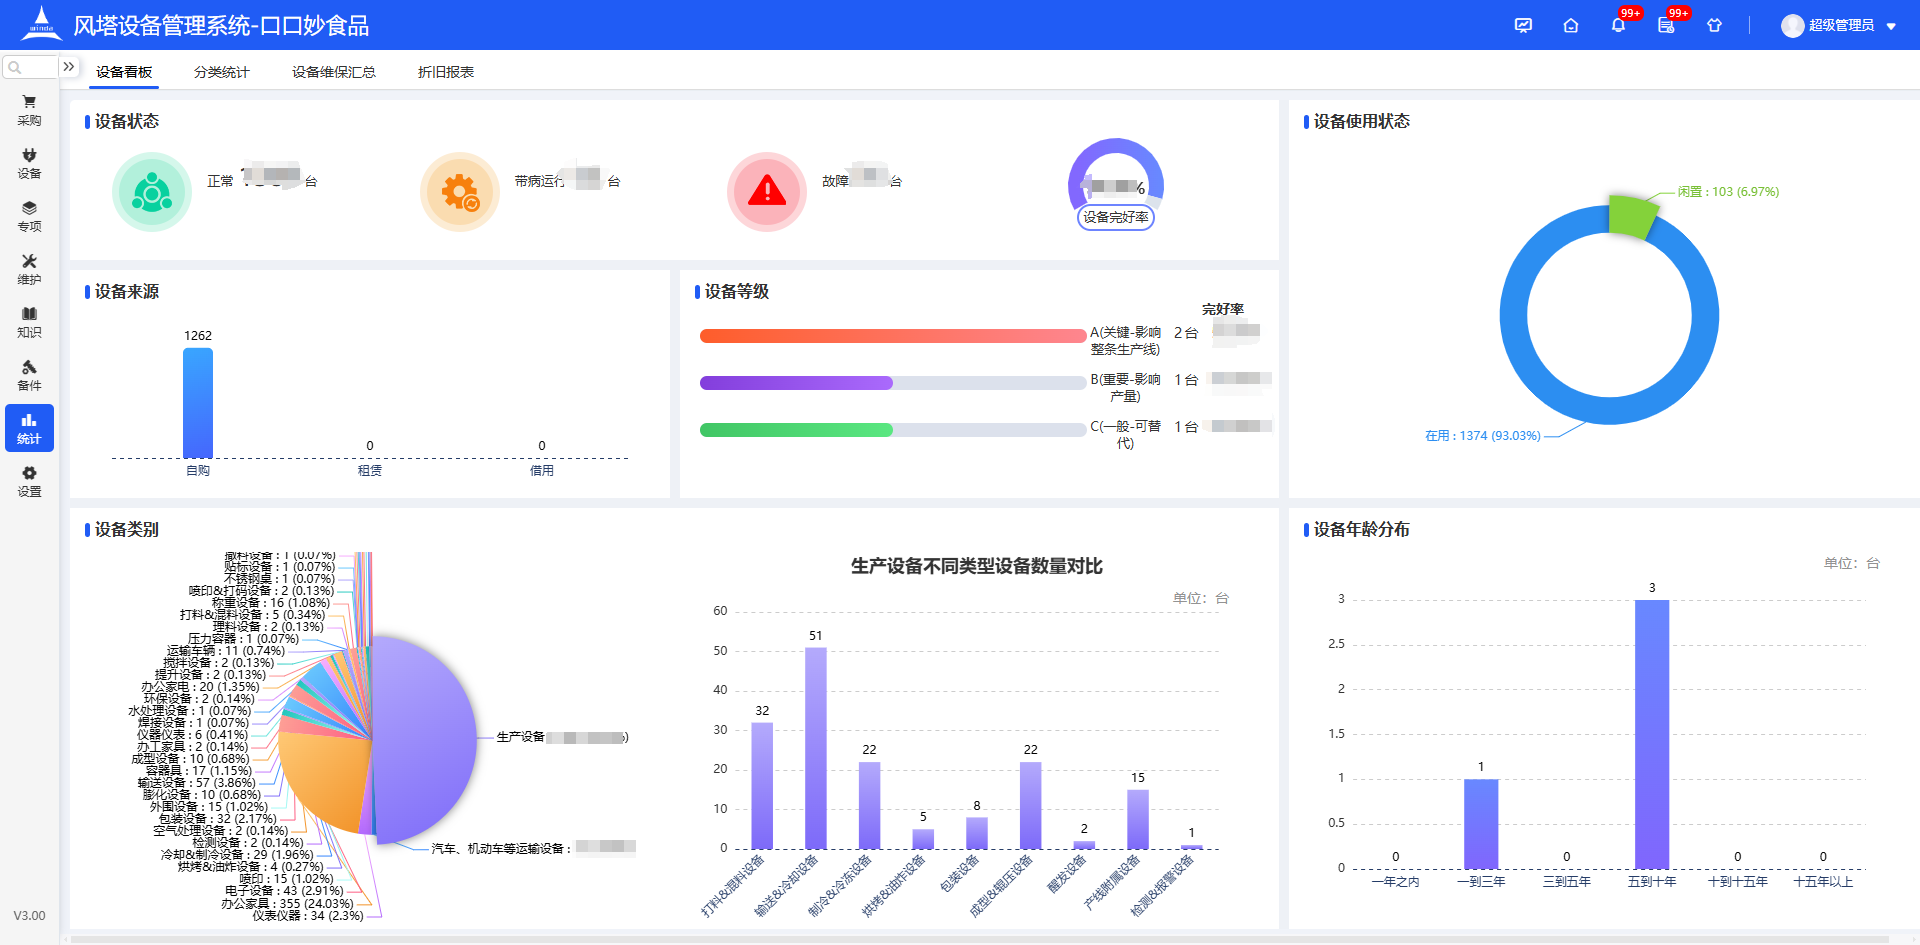Click the 设备完好率 button
1920x945 pixels.
point(1115,218)
